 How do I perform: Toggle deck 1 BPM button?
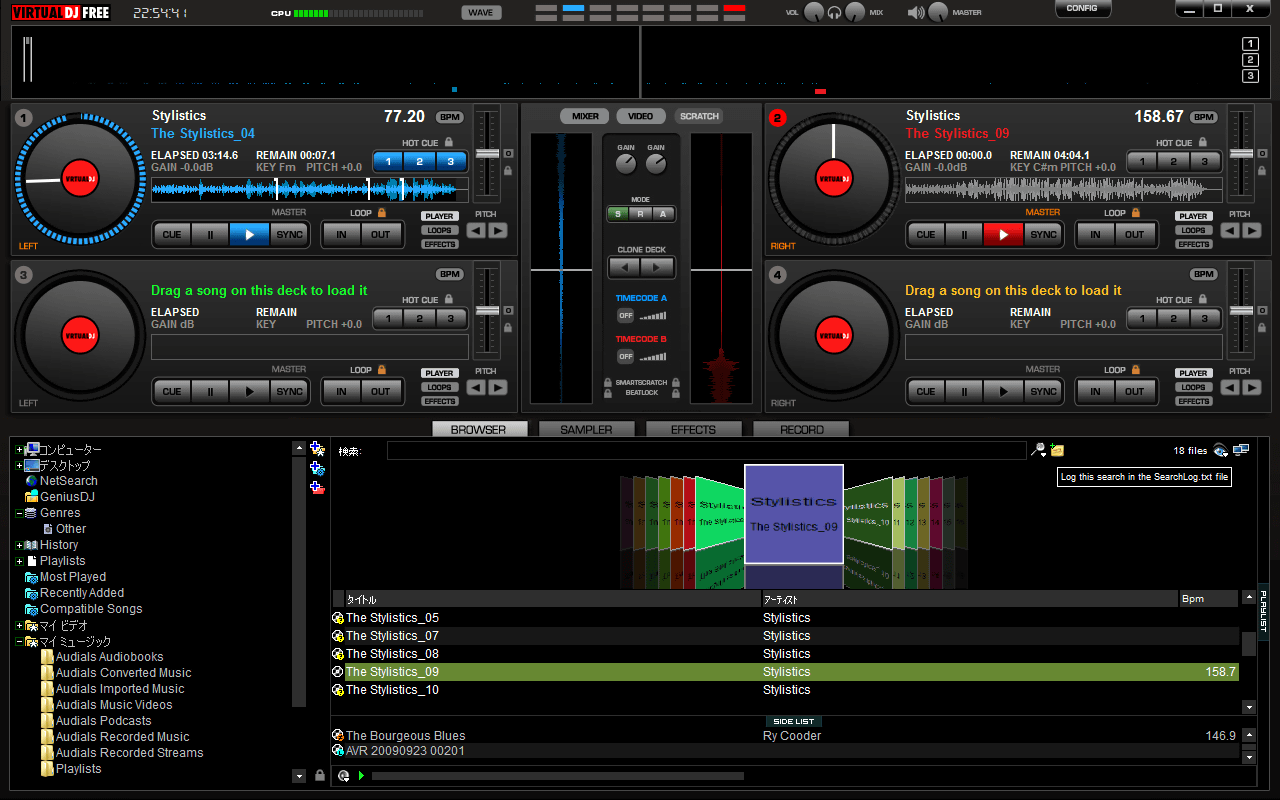450,117
